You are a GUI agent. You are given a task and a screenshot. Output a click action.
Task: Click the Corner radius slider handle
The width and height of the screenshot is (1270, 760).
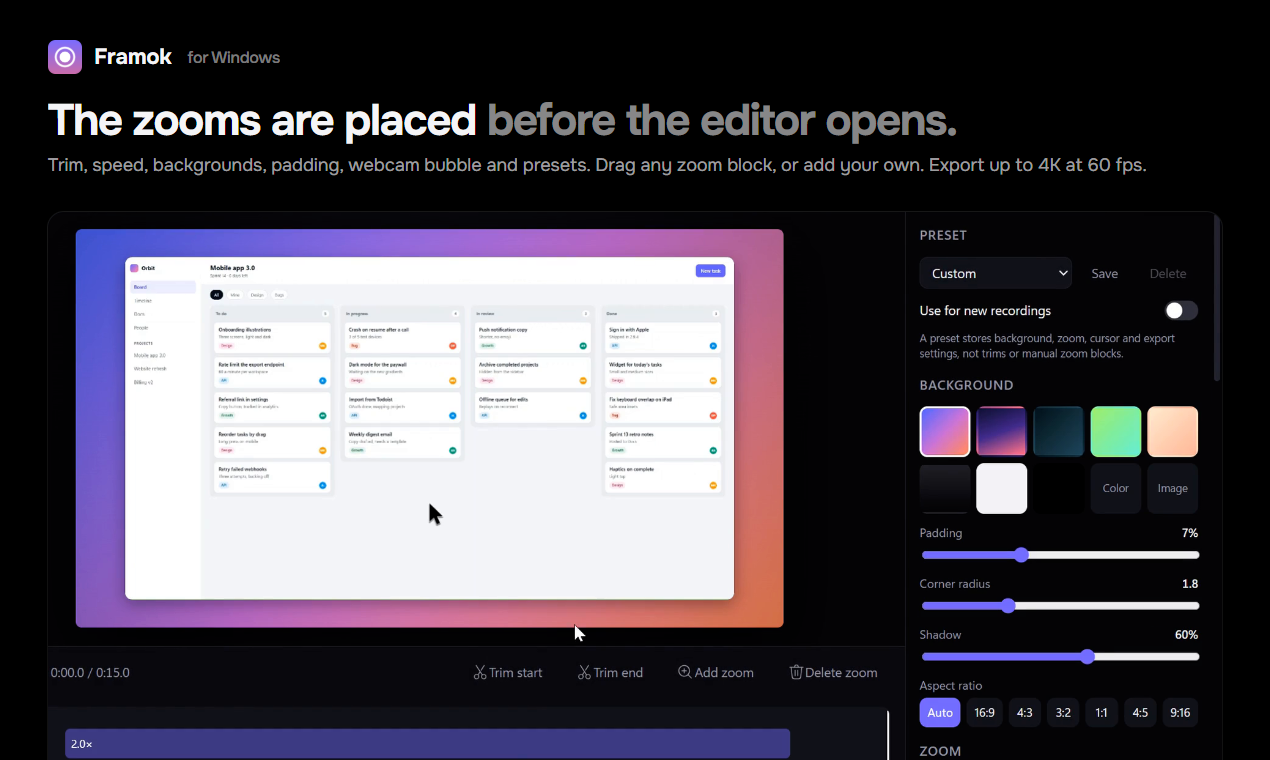(1008, 605)
